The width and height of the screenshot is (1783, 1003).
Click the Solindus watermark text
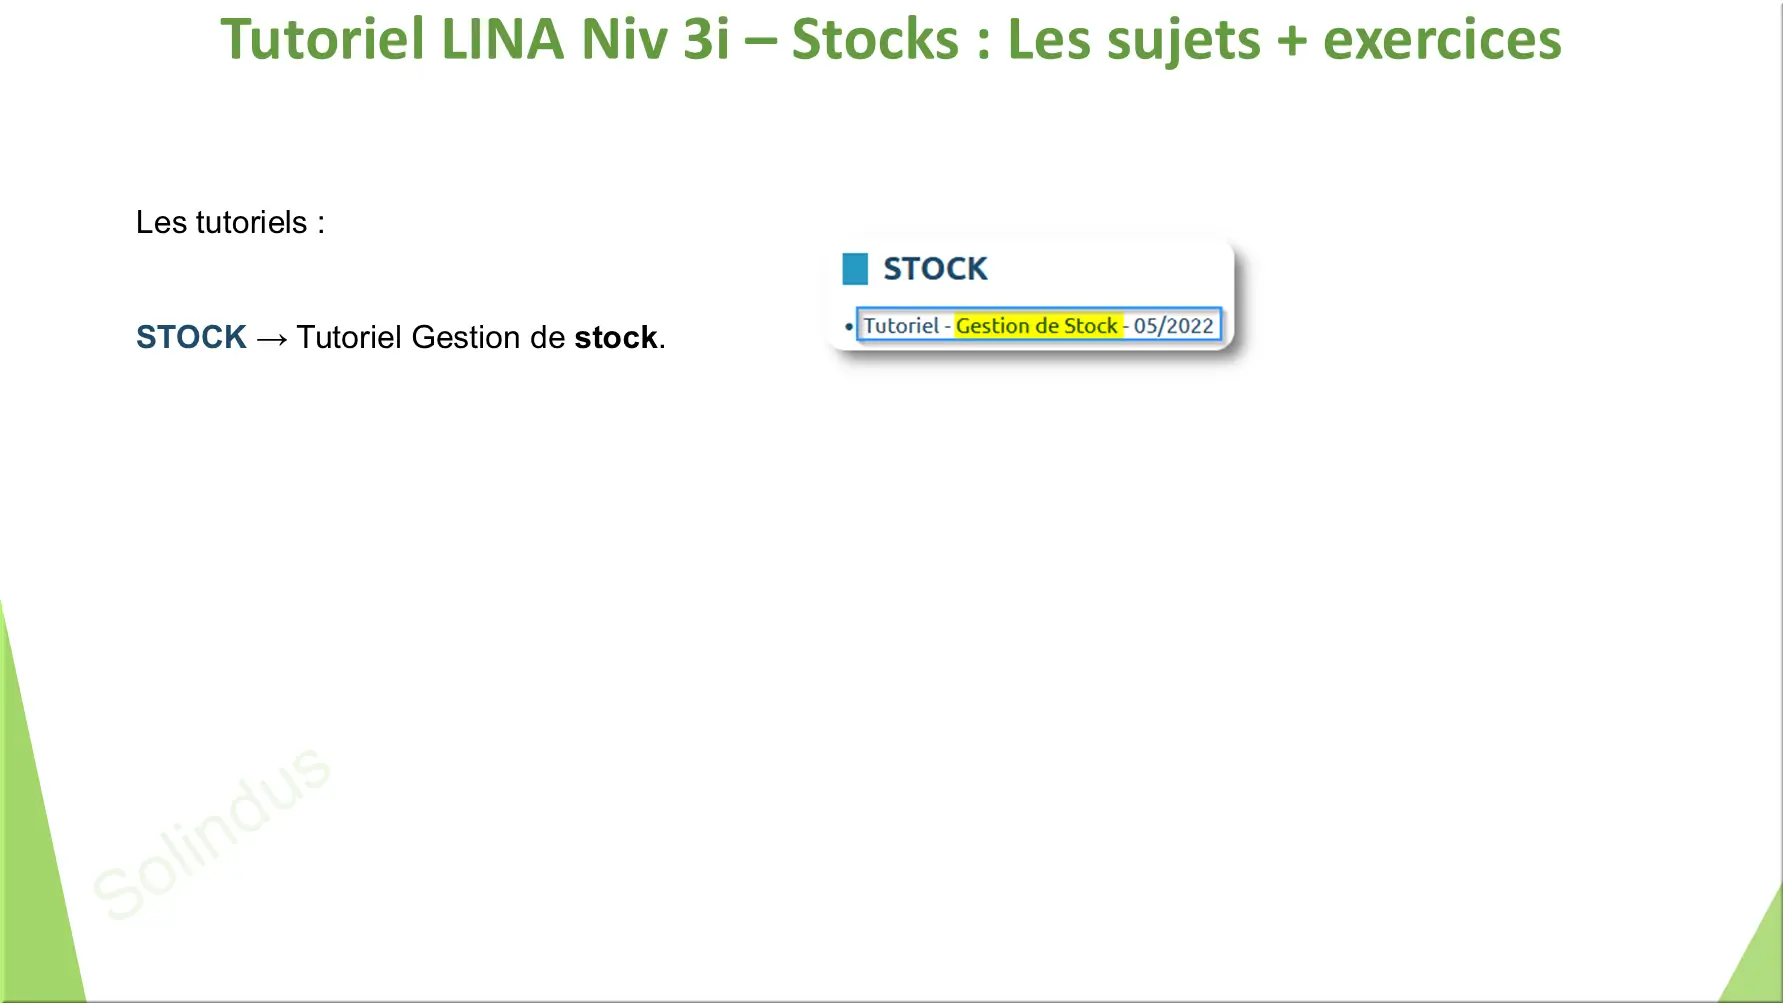tap(212, 832)
